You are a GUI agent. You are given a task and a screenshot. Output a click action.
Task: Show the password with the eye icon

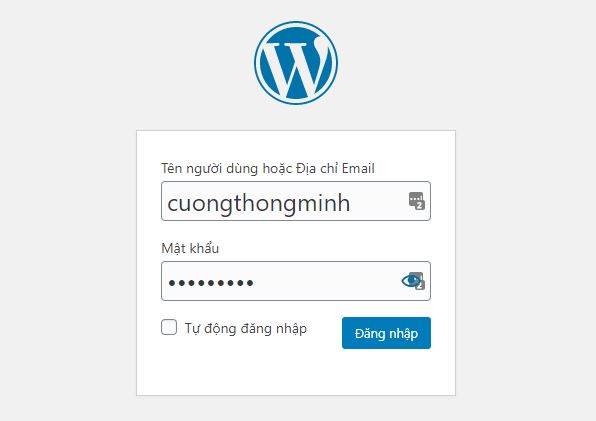click(x=410, y=281)
